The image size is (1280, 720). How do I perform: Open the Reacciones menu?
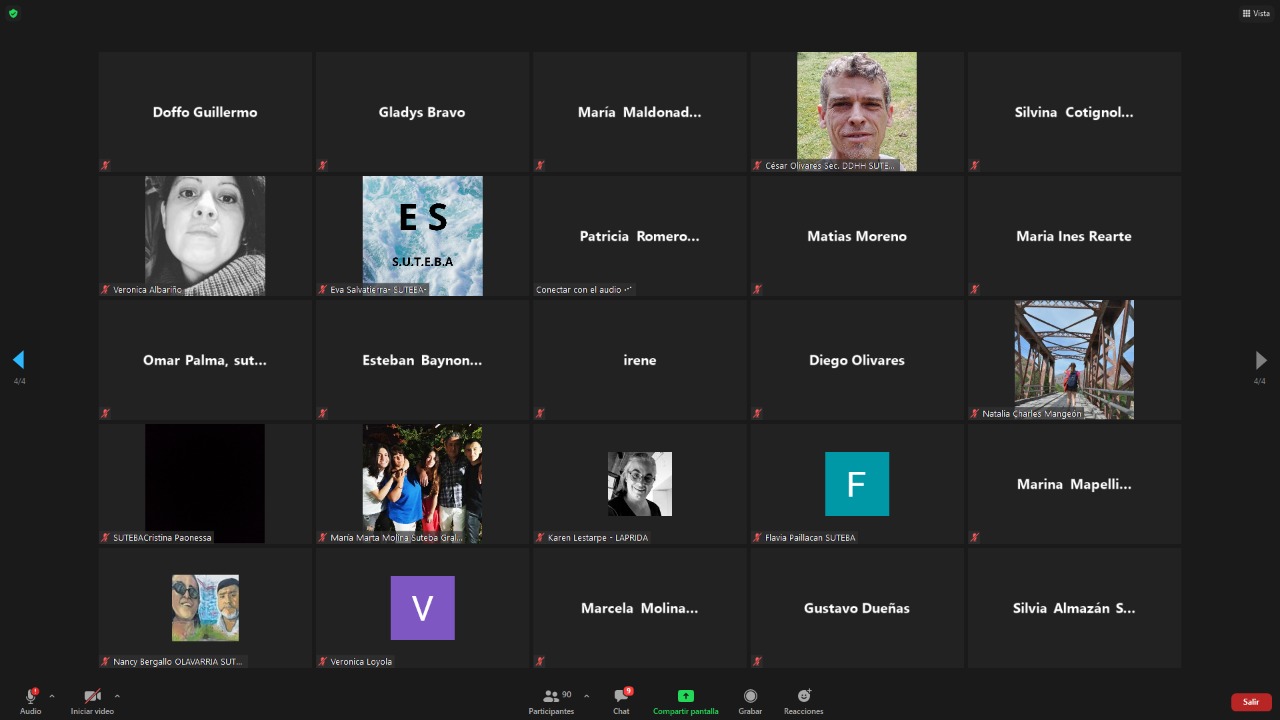pyautogui.click(x=803, y=700)
